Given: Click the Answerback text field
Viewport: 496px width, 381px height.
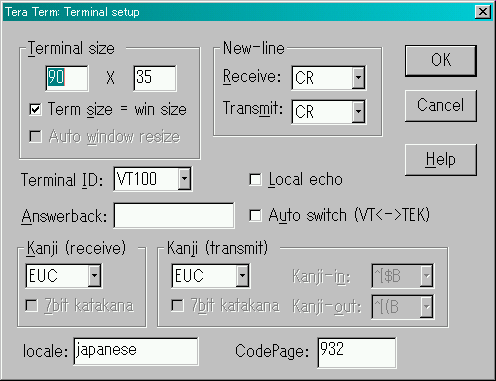Looking at the screenshot, I should coord(174,215).
